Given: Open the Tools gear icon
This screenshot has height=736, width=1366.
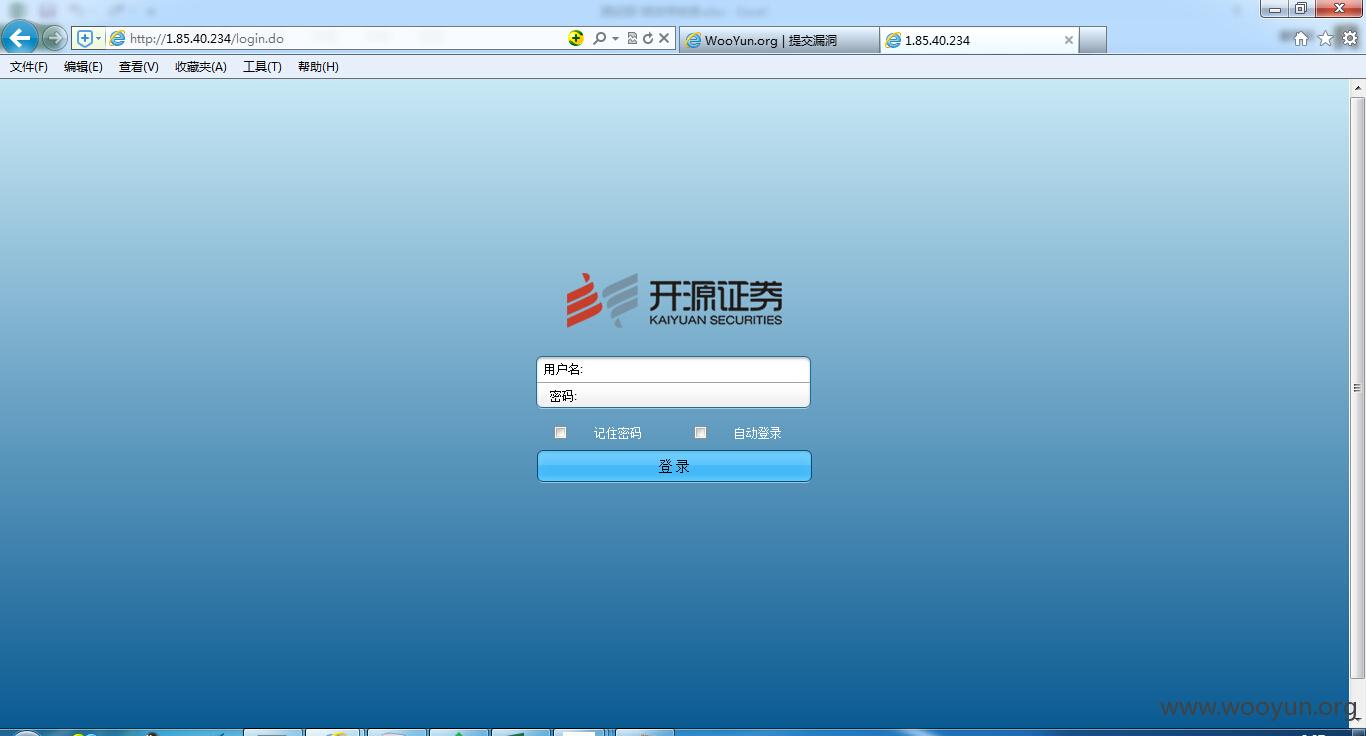Looking at the screenshot, I should coord(1350,39).
